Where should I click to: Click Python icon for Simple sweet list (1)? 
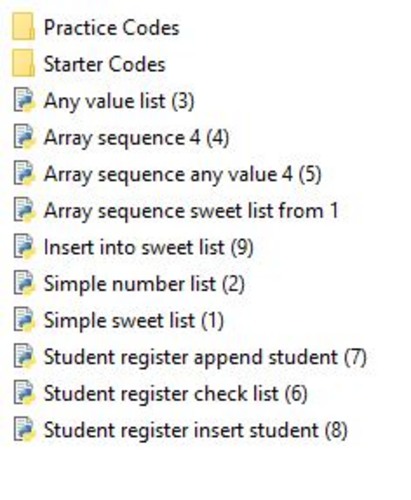pos(24,320)
